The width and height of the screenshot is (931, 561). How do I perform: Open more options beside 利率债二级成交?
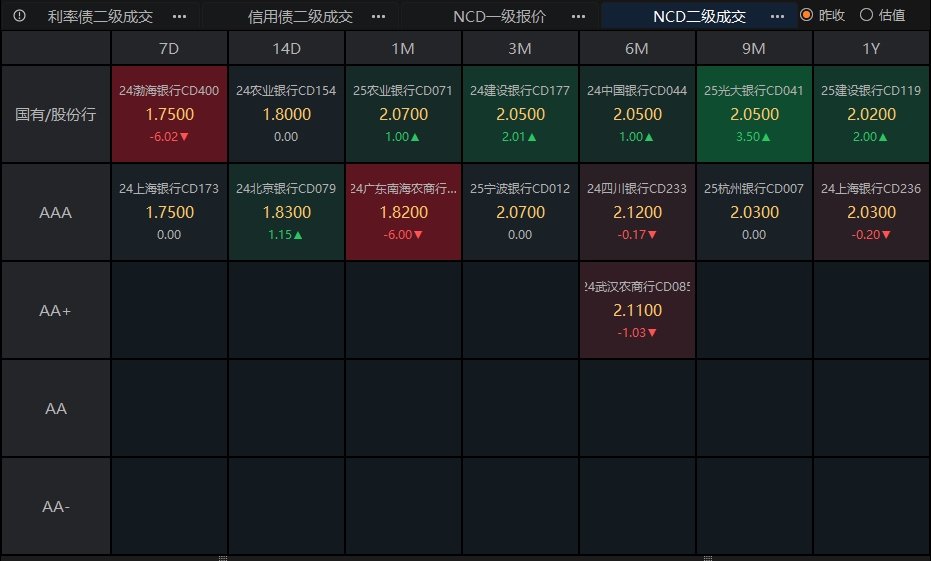(x=179, y=16)
